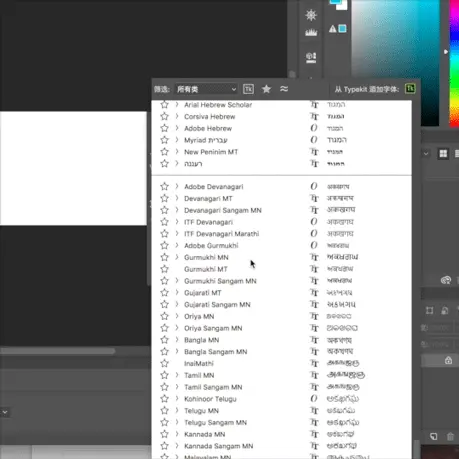The height and width of the screenshot is (459, 459).
Task: Favorite Arial Hebrew Scholar with its star
Action: point(164,105)
